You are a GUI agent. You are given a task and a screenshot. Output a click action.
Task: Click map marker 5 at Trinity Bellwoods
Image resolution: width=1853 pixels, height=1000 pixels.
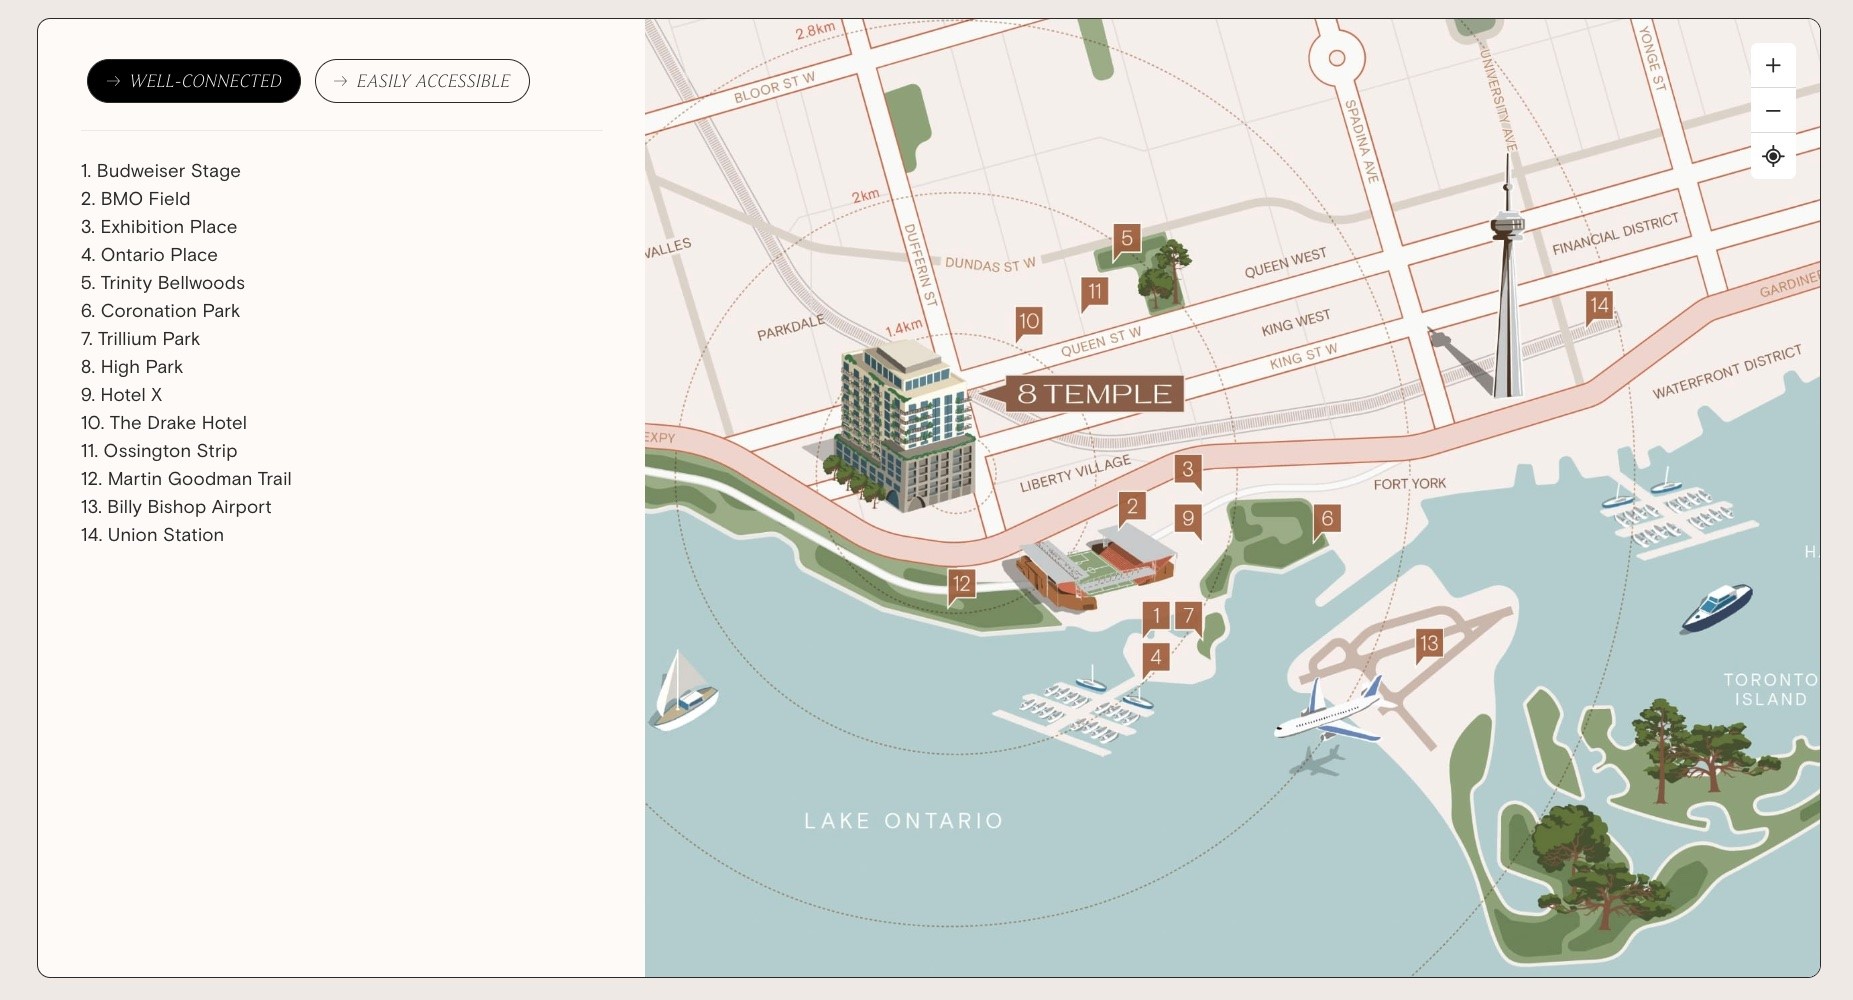click(x=1127, y=239)
